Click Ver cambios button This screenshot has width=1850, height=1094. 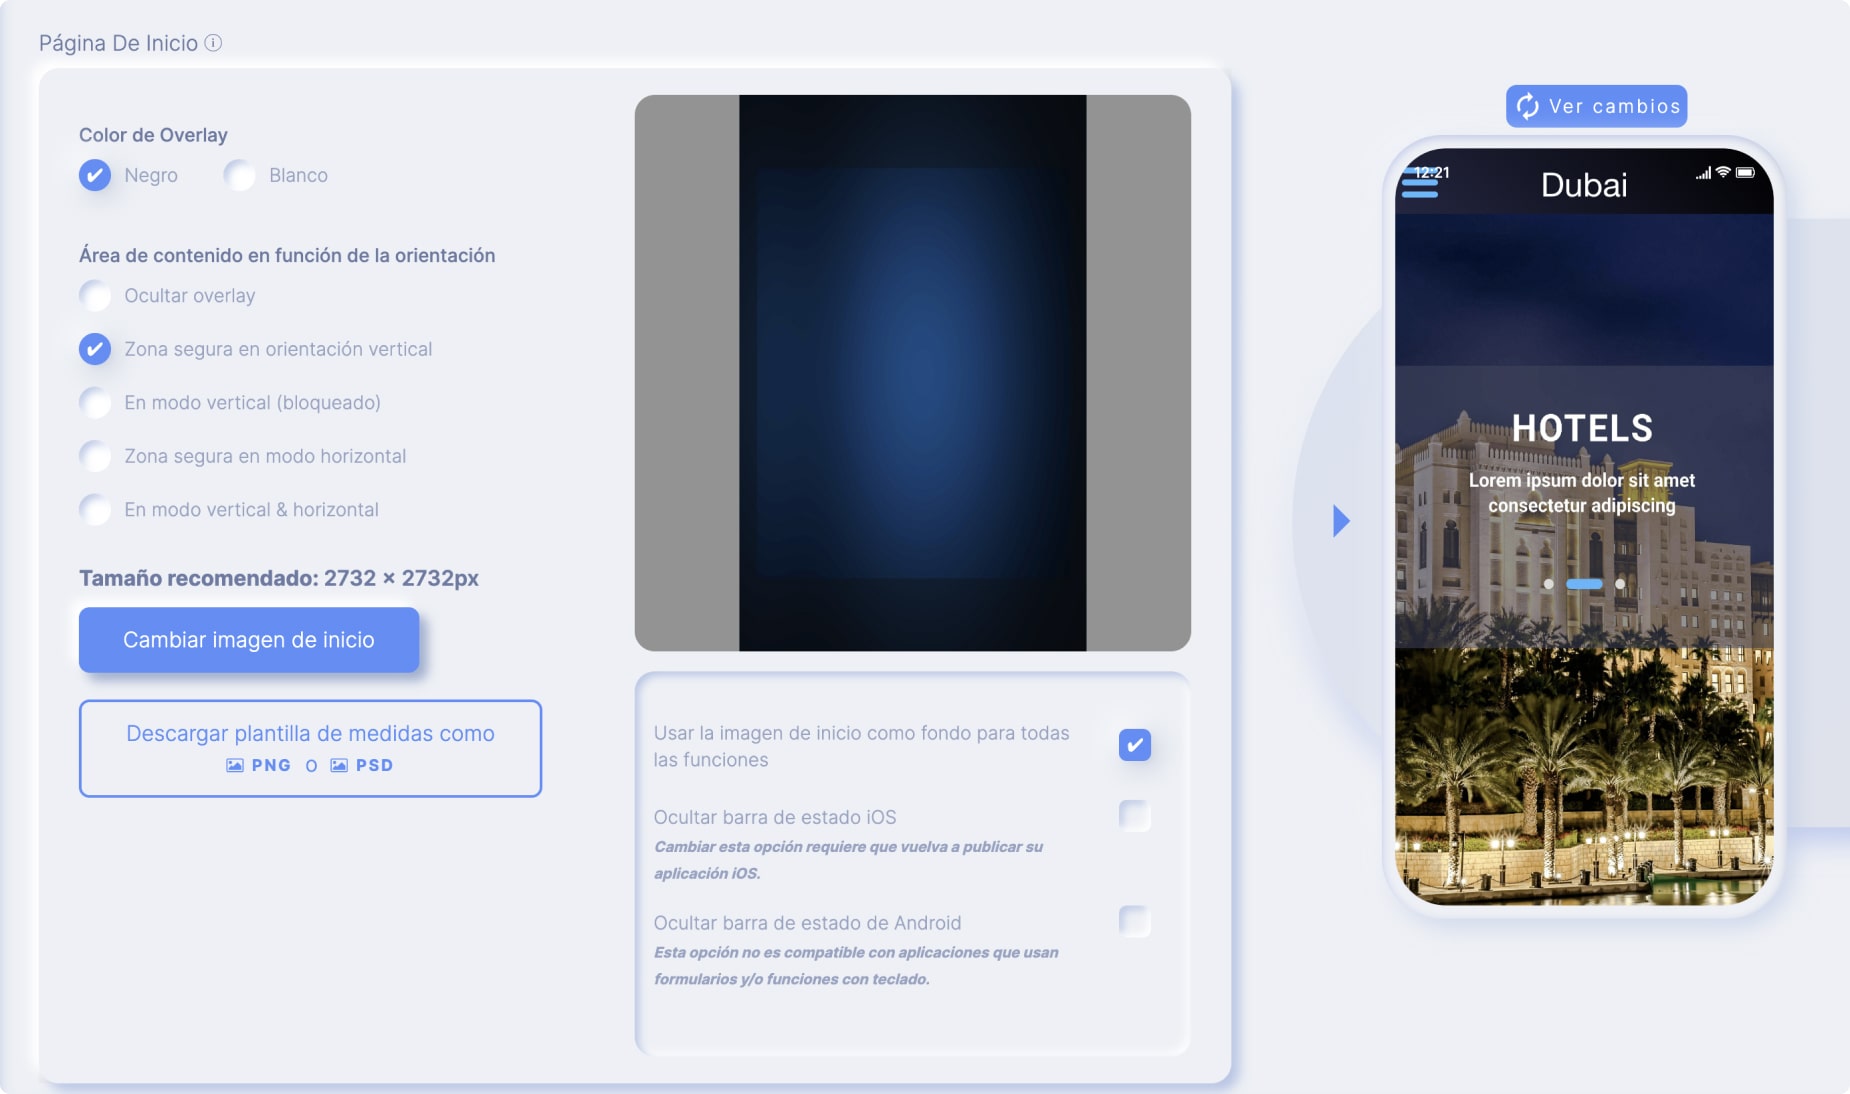1596,106
